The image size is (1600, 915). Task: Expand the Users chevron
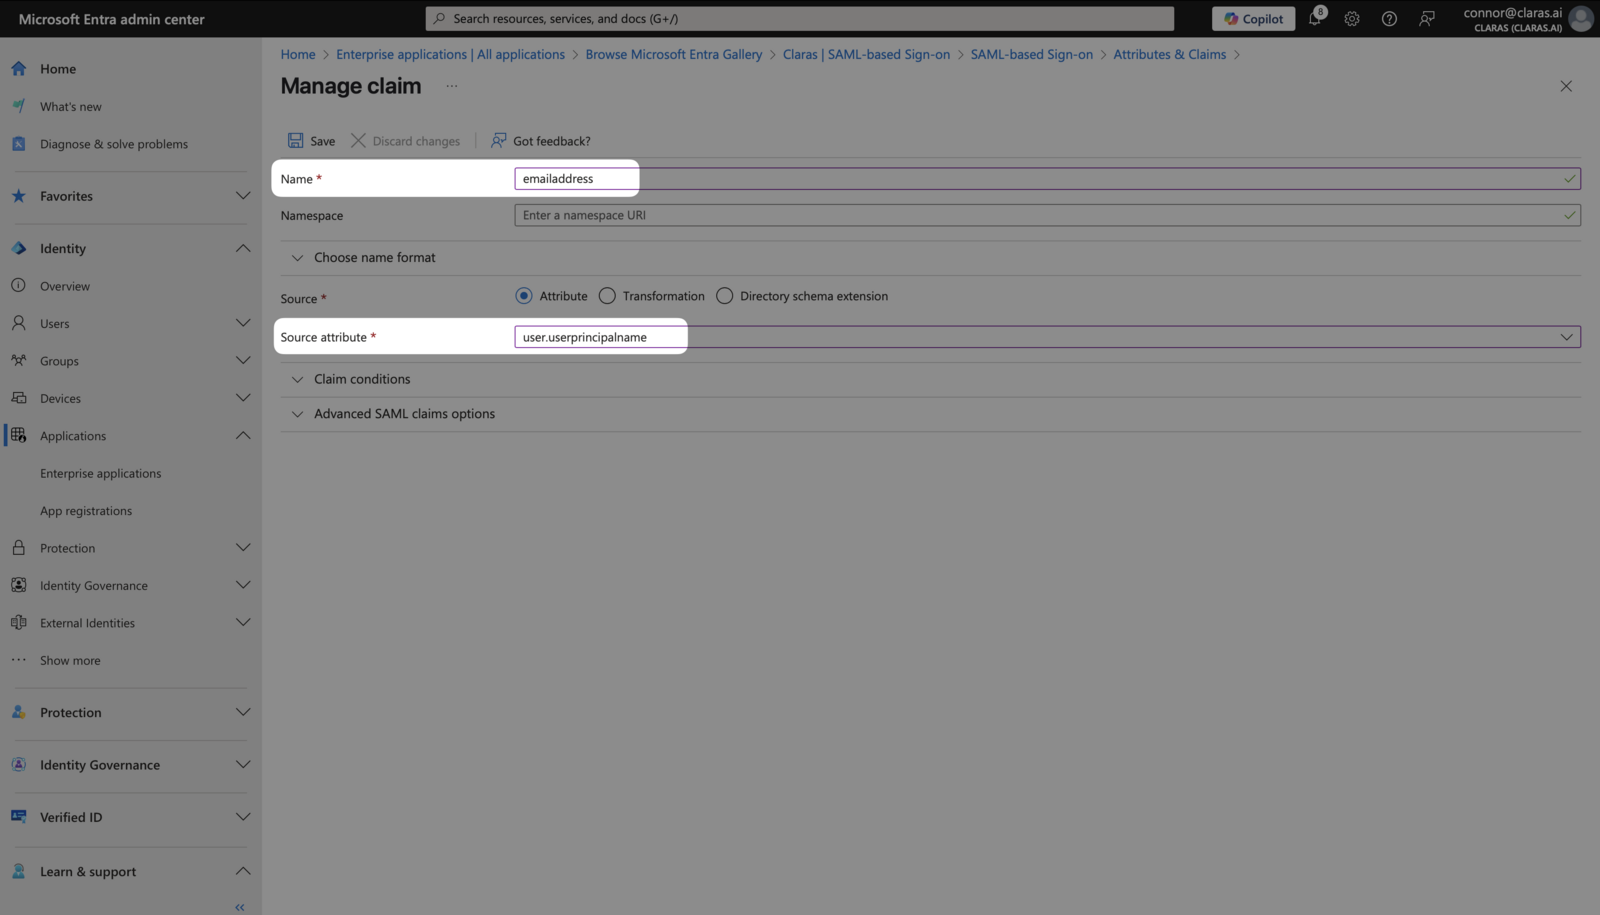(x=243, y=323)
